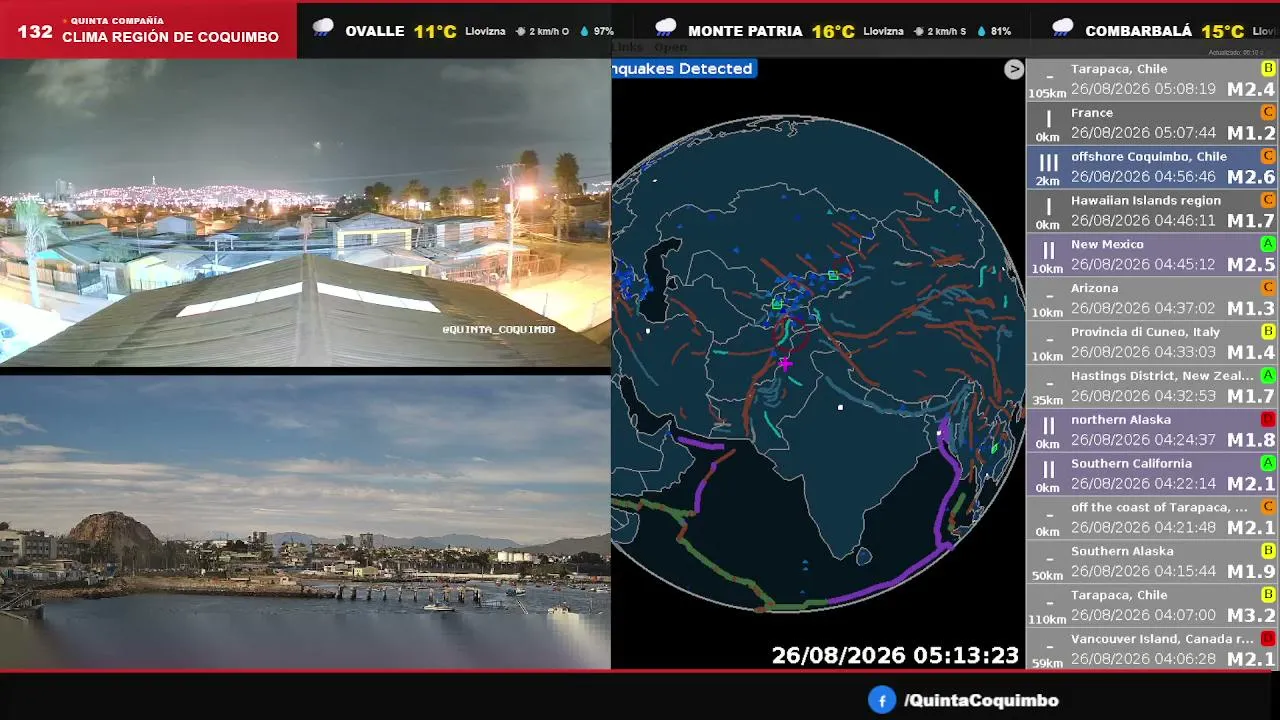The width and height of the screenshot is (1280, 720).
Task: Click the humidity drop icon beside 97%
Action: pyautogui.click(x=584, y=32)
